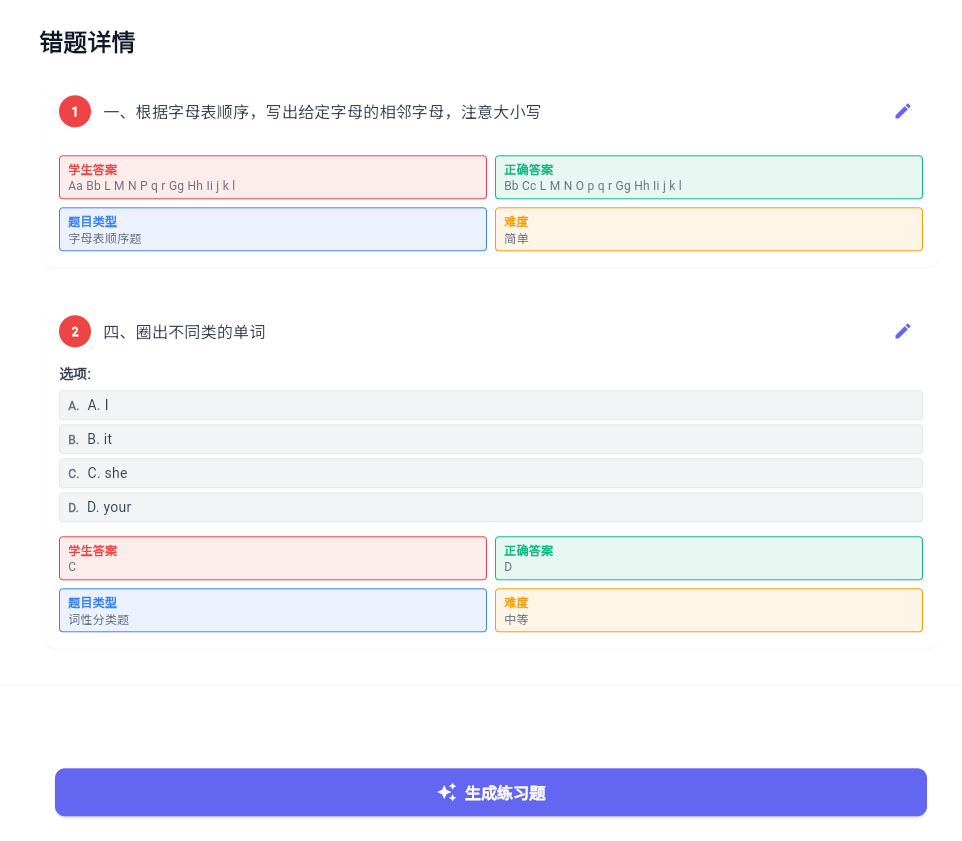Click the question title 四、圈出不同类的单词
The image size is (962, 841).
tap(185, 332)
